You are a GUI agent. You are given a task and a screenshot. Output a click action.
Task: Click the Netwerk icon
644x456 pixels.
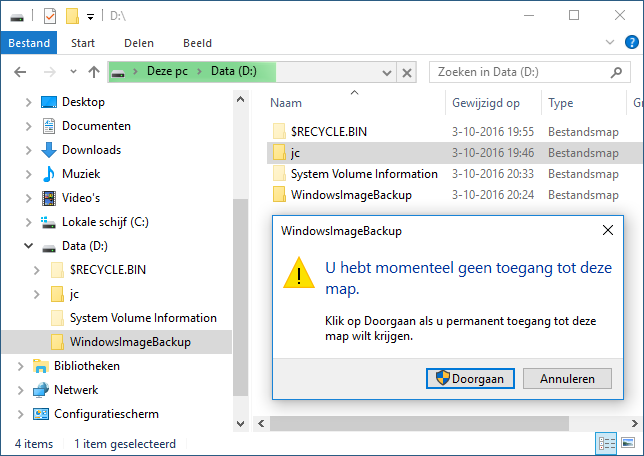point(41,390)
